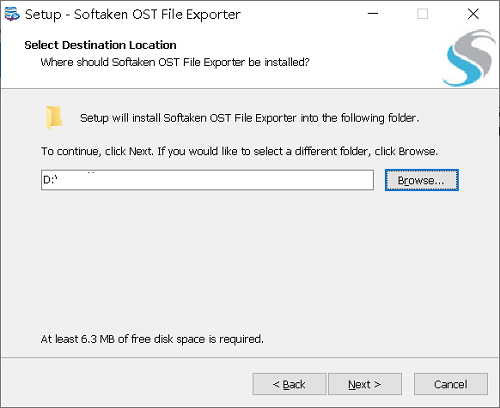Click the 'To continue, click Next' instruction text

point(239,151)
